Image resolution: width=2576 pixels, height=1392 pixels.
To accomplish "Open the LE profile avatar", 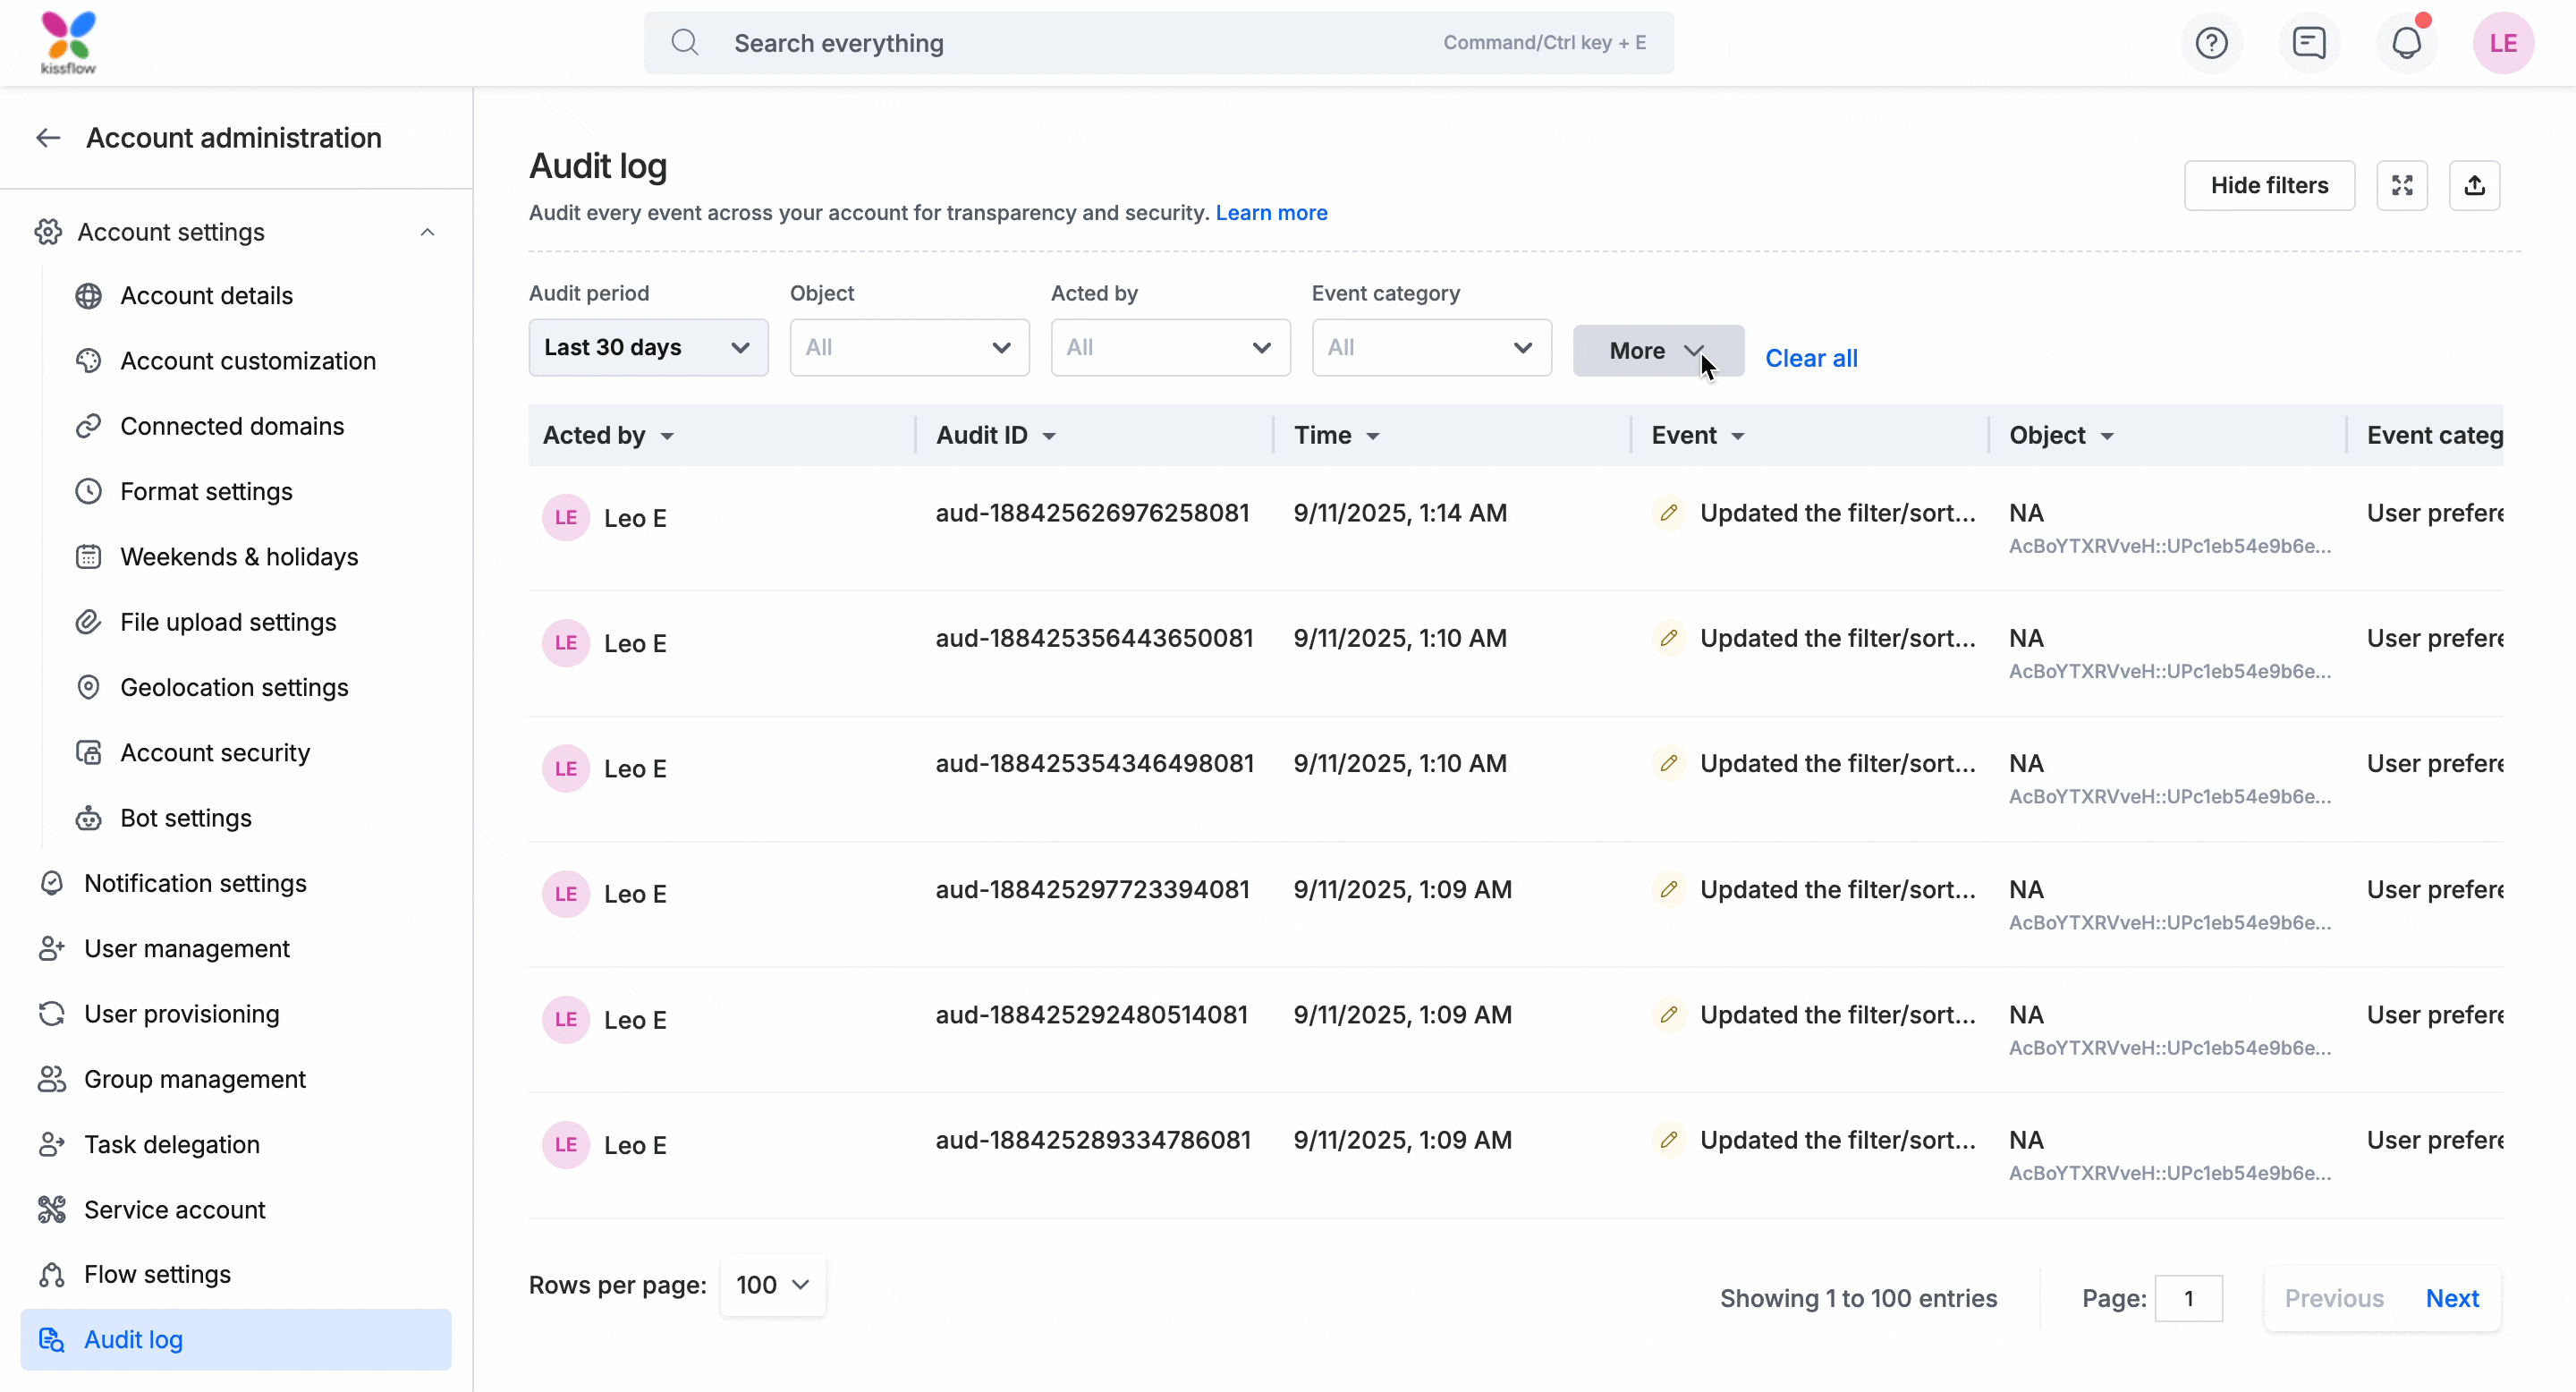I will click(2503, 43).
